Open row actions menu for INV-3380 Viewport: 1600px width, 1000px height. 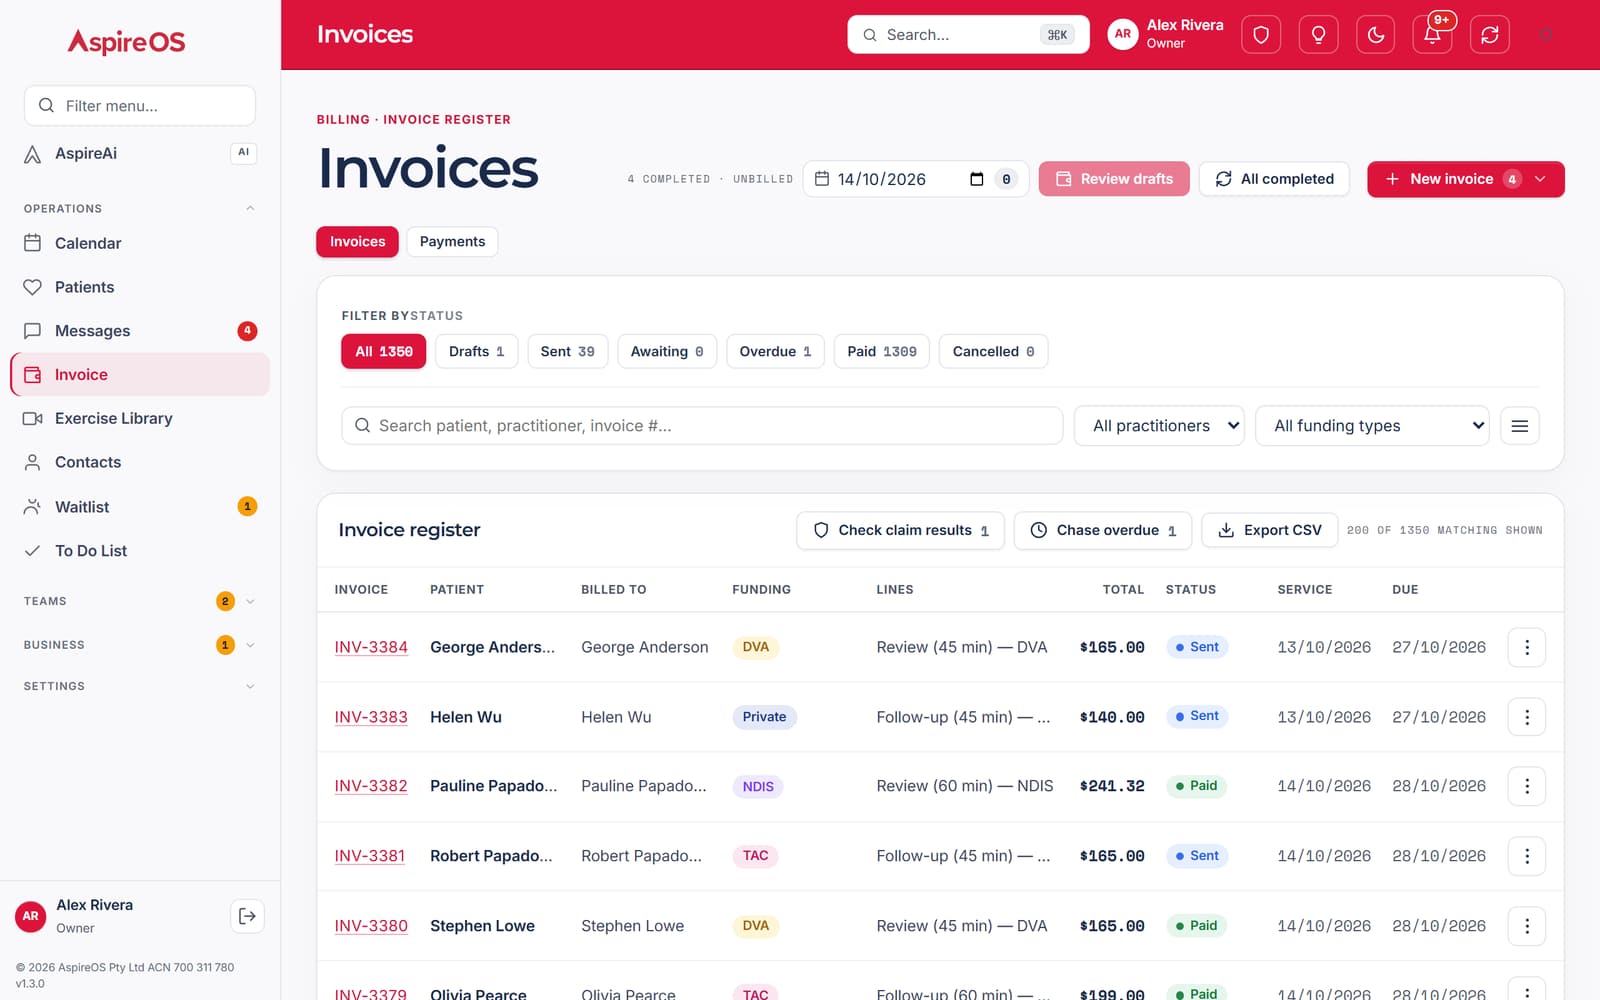(1526, 926)
